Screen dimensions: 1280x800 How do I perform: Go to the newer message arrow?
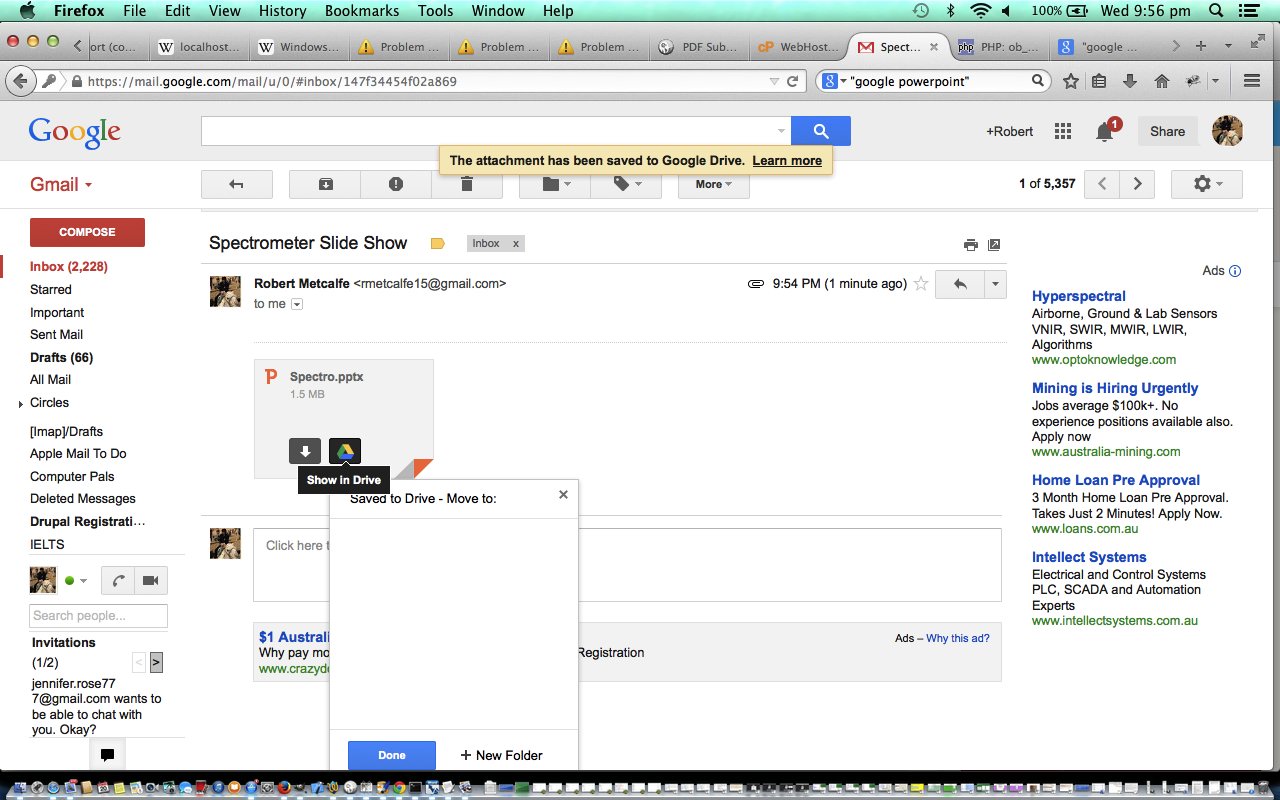click(x=1102, y=184)
